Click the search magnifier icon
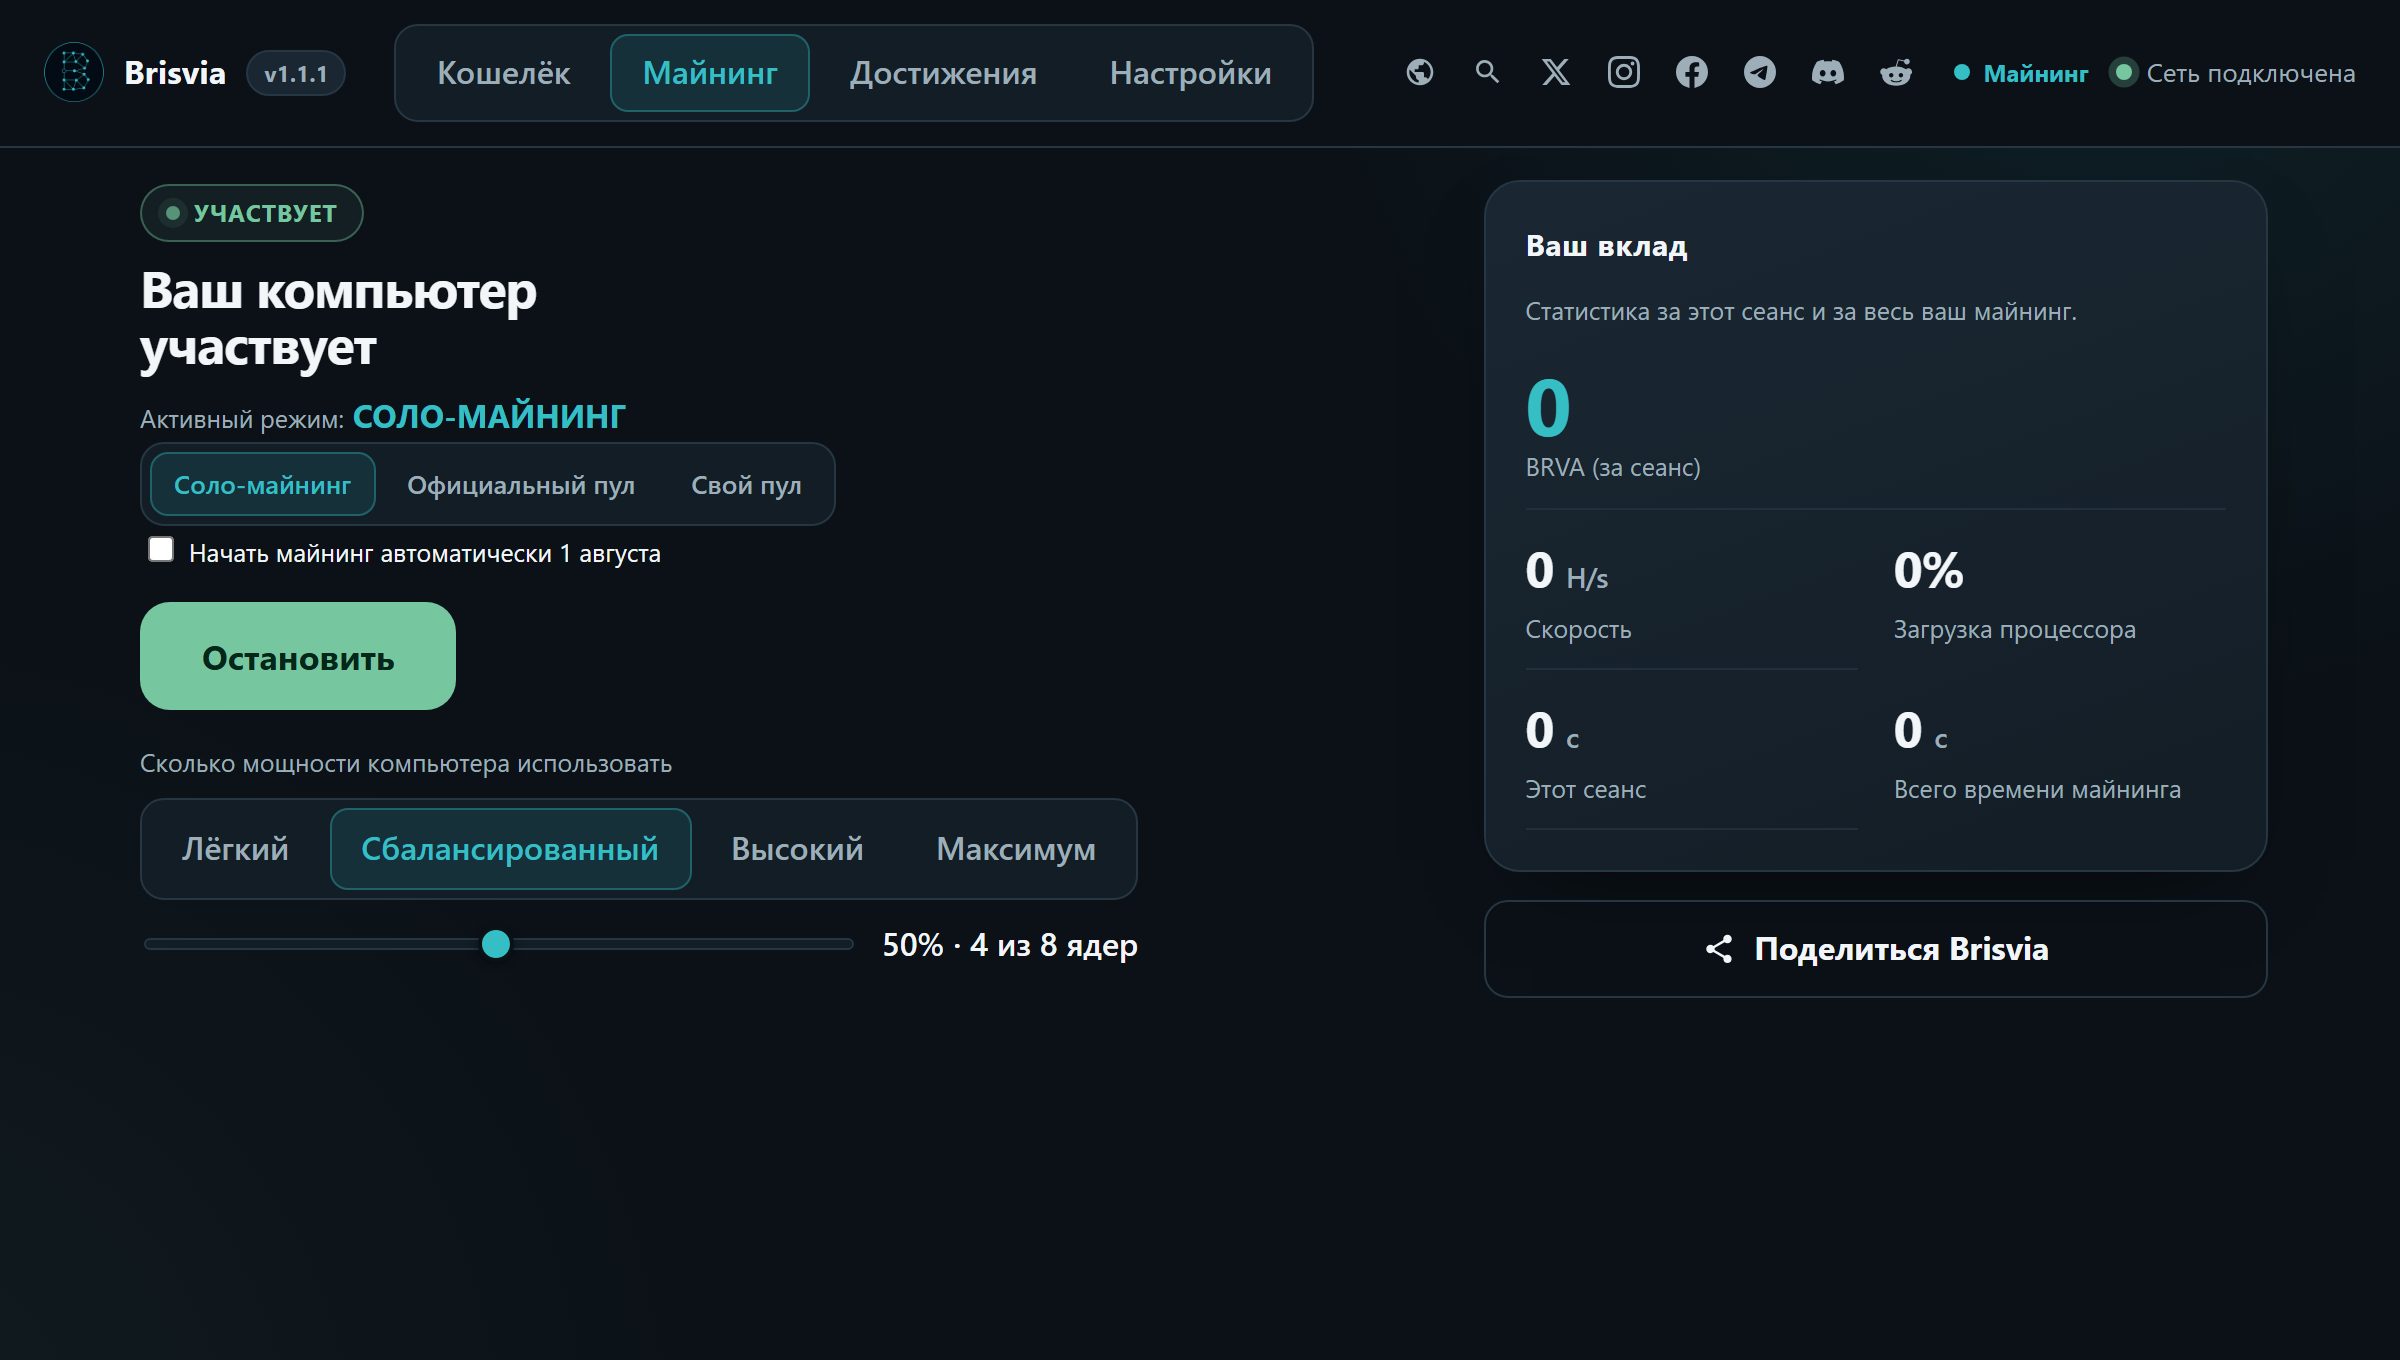This screenshot has width=2400, height=1360. (1487, 72)
